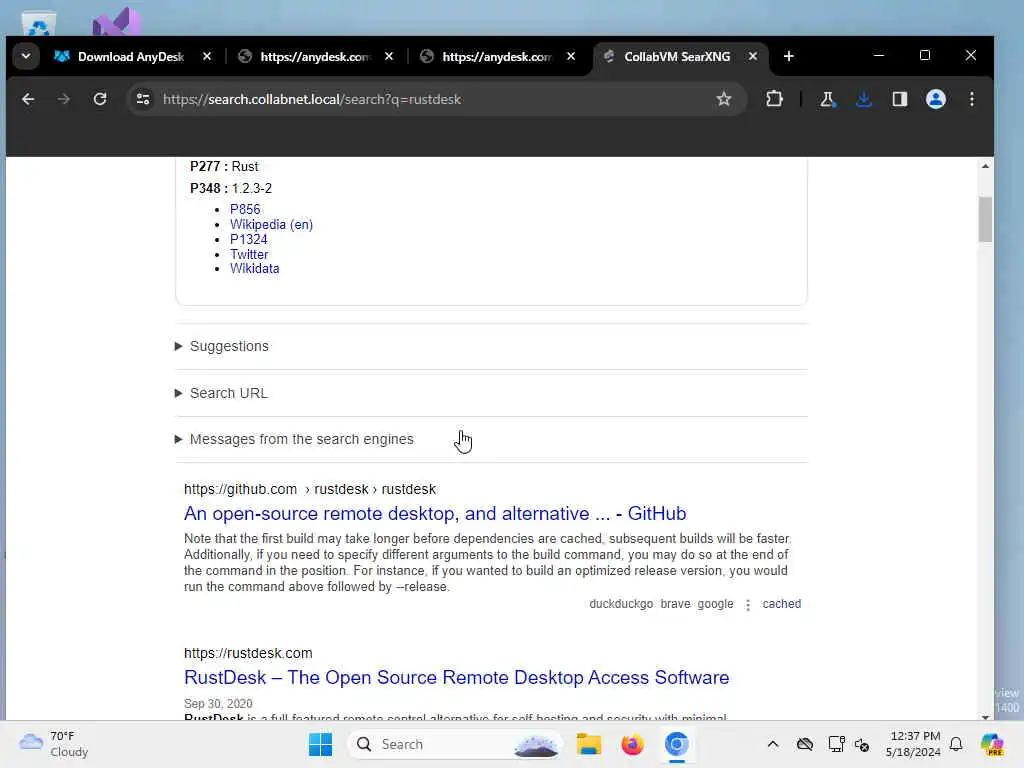Click the scrollbar down arrow
Screen dimensions: 1024x768
tap(985, 716)
